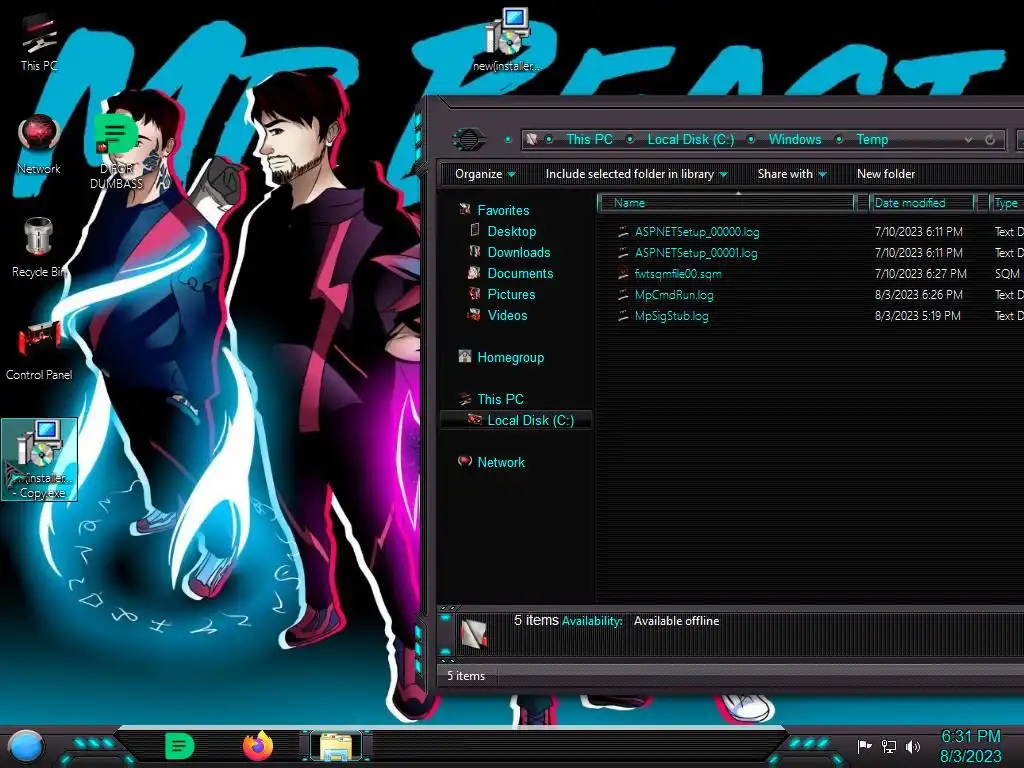The image size is (1024, 768).
Task: Click the Start orb button
Action: (x=25, y=746)
